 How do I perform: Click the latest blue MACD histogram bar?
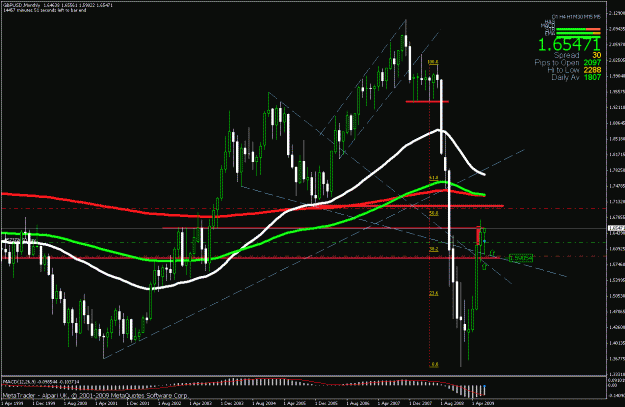coord(484,390)
